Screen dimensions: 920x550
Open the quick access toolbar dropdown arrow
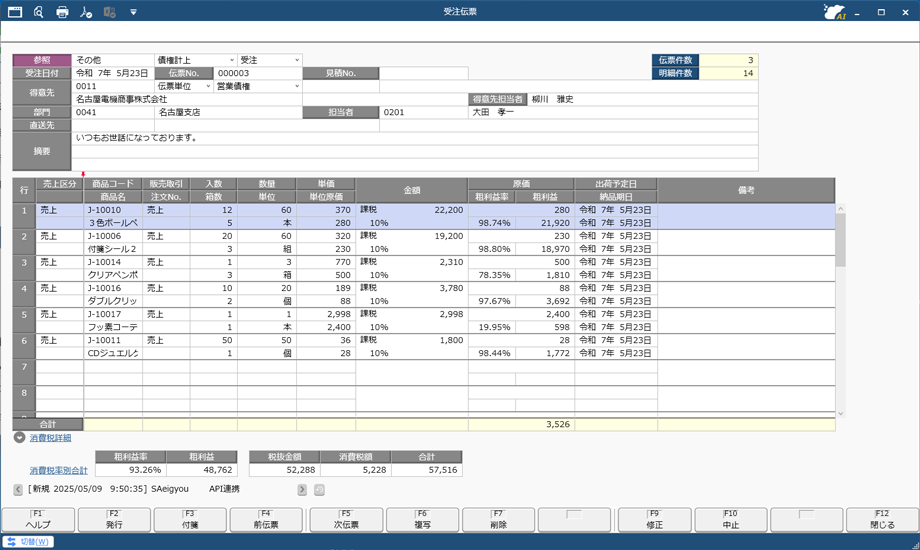click(133, 12)
